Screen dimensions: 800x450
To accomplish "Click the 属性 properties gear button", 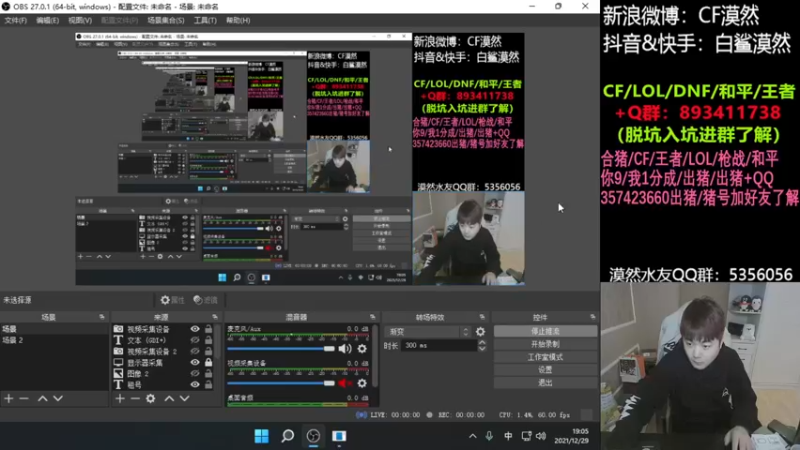I will click(172, 300).
